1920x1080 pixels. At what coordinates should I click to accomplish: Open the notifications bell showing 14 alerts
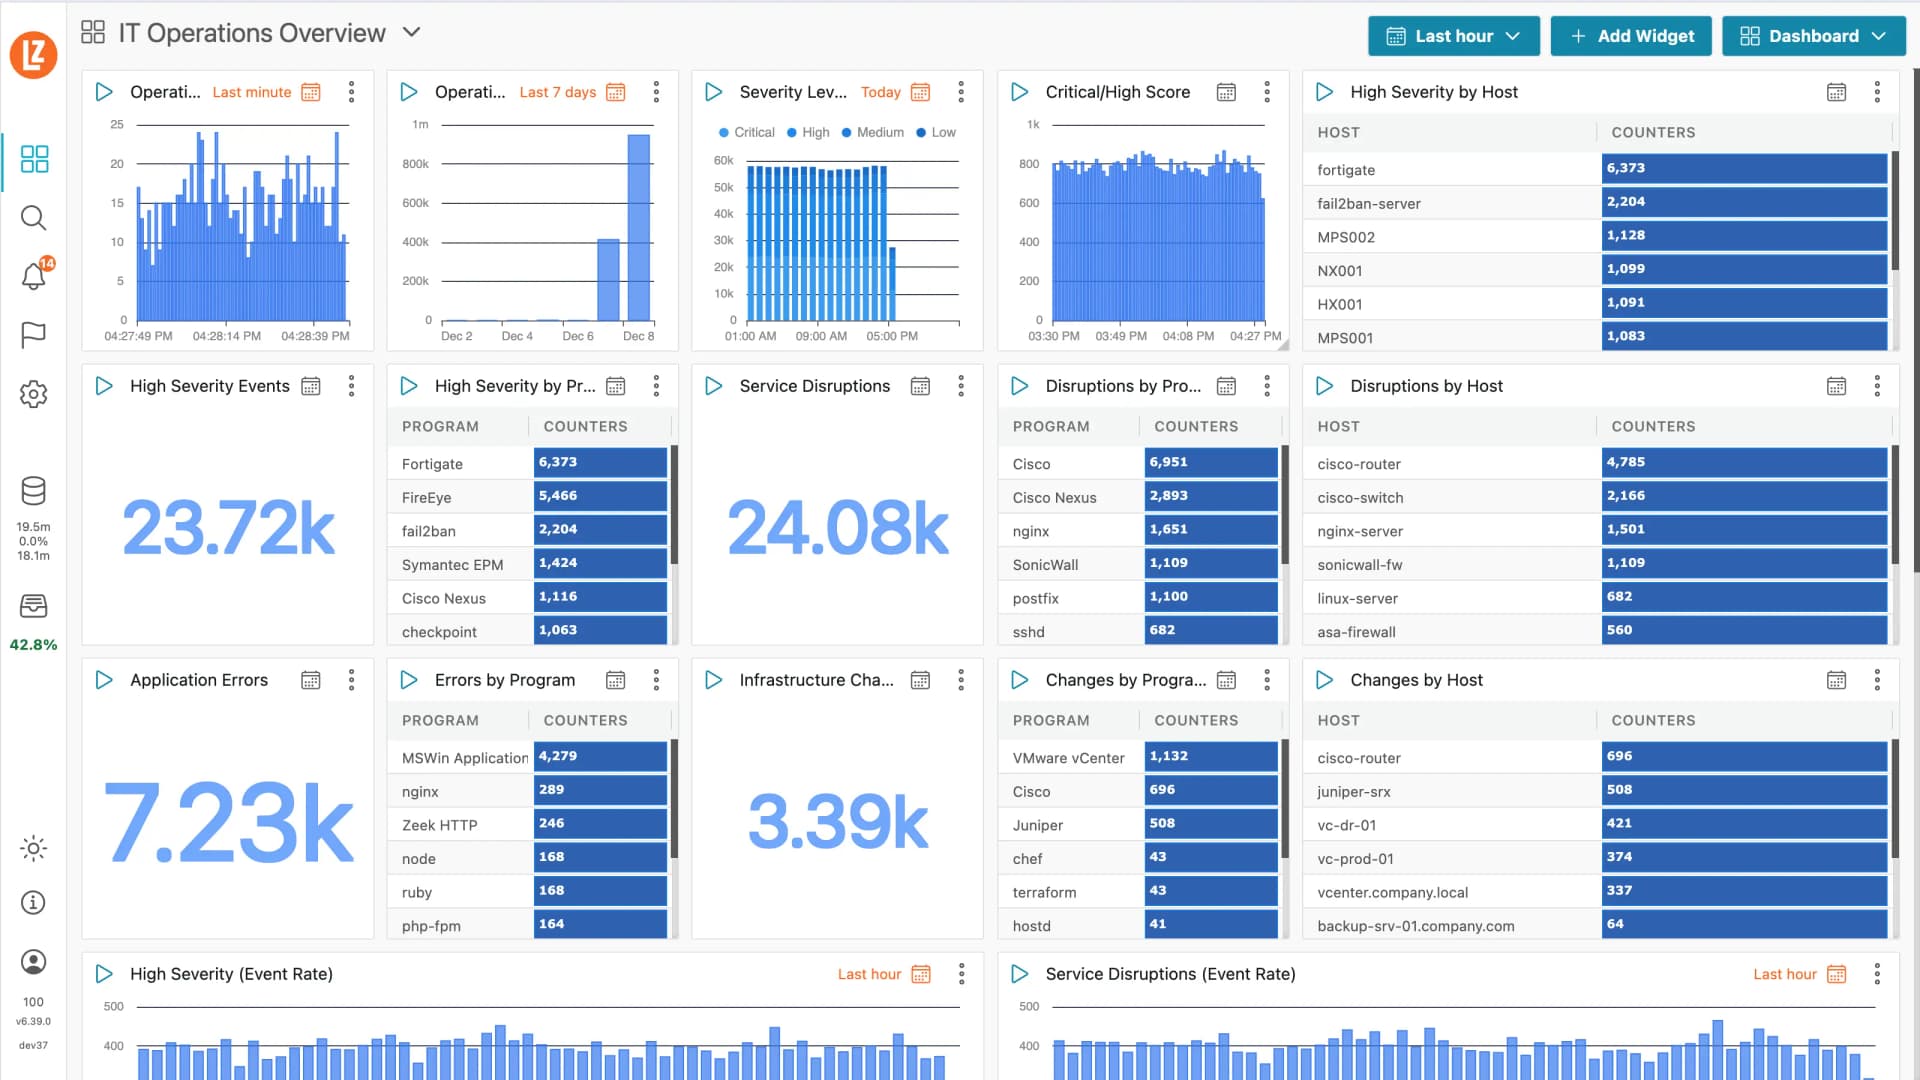click(33, 277)
